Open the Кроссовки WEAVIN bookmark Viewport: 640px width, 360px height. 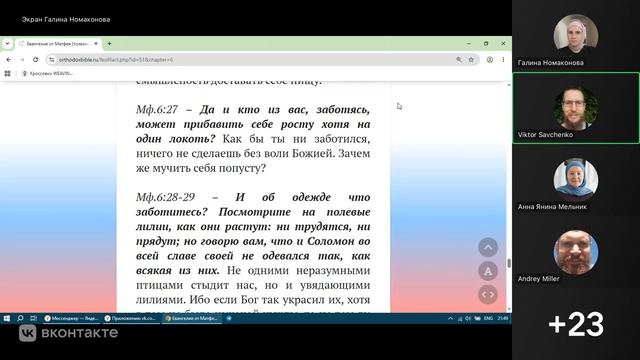click(48, 73)
